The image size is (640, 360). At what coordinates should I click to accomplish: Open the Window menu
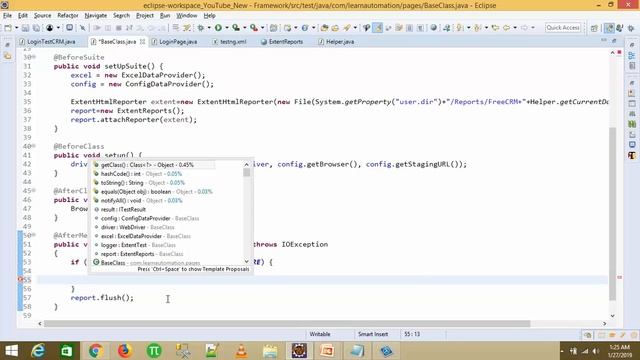(187, 16)
